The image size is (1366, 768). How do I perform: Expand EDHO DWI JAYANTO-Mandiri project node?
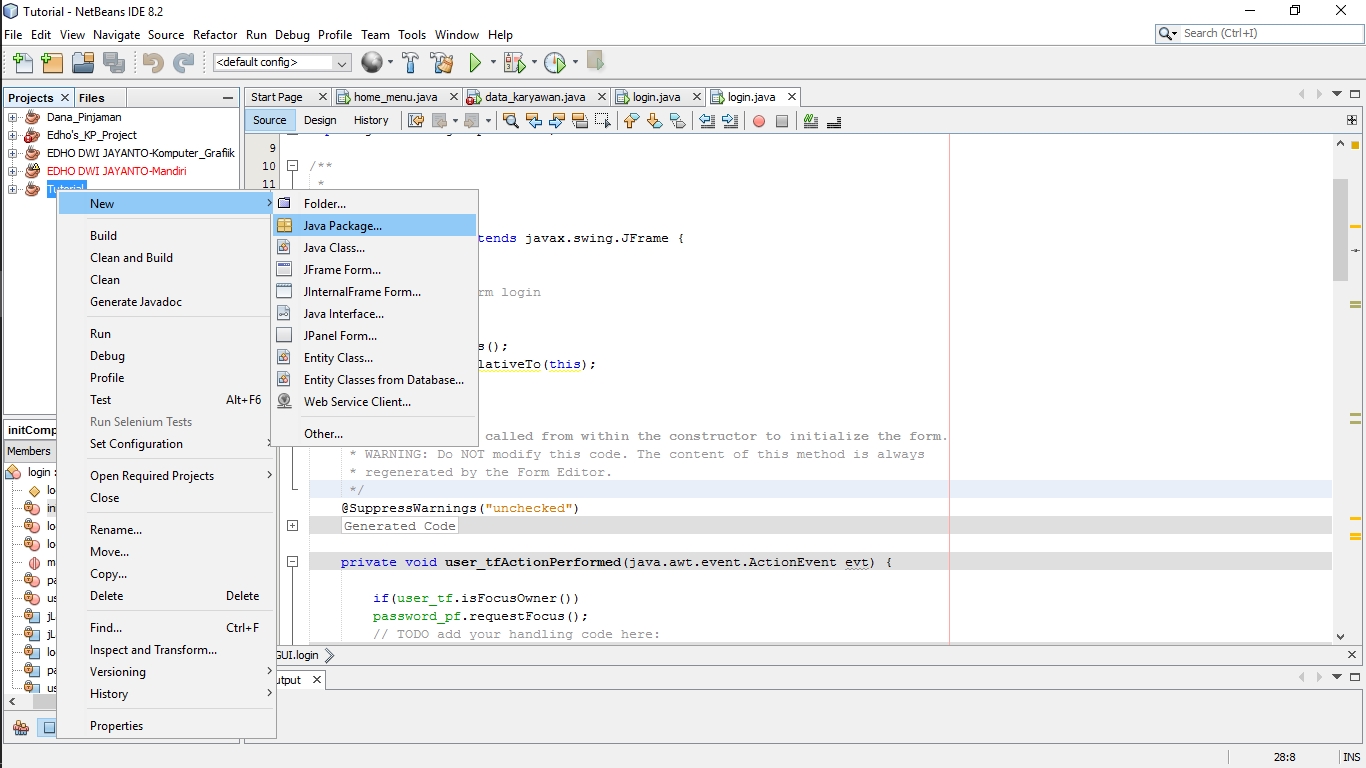(x=13, y=171)
